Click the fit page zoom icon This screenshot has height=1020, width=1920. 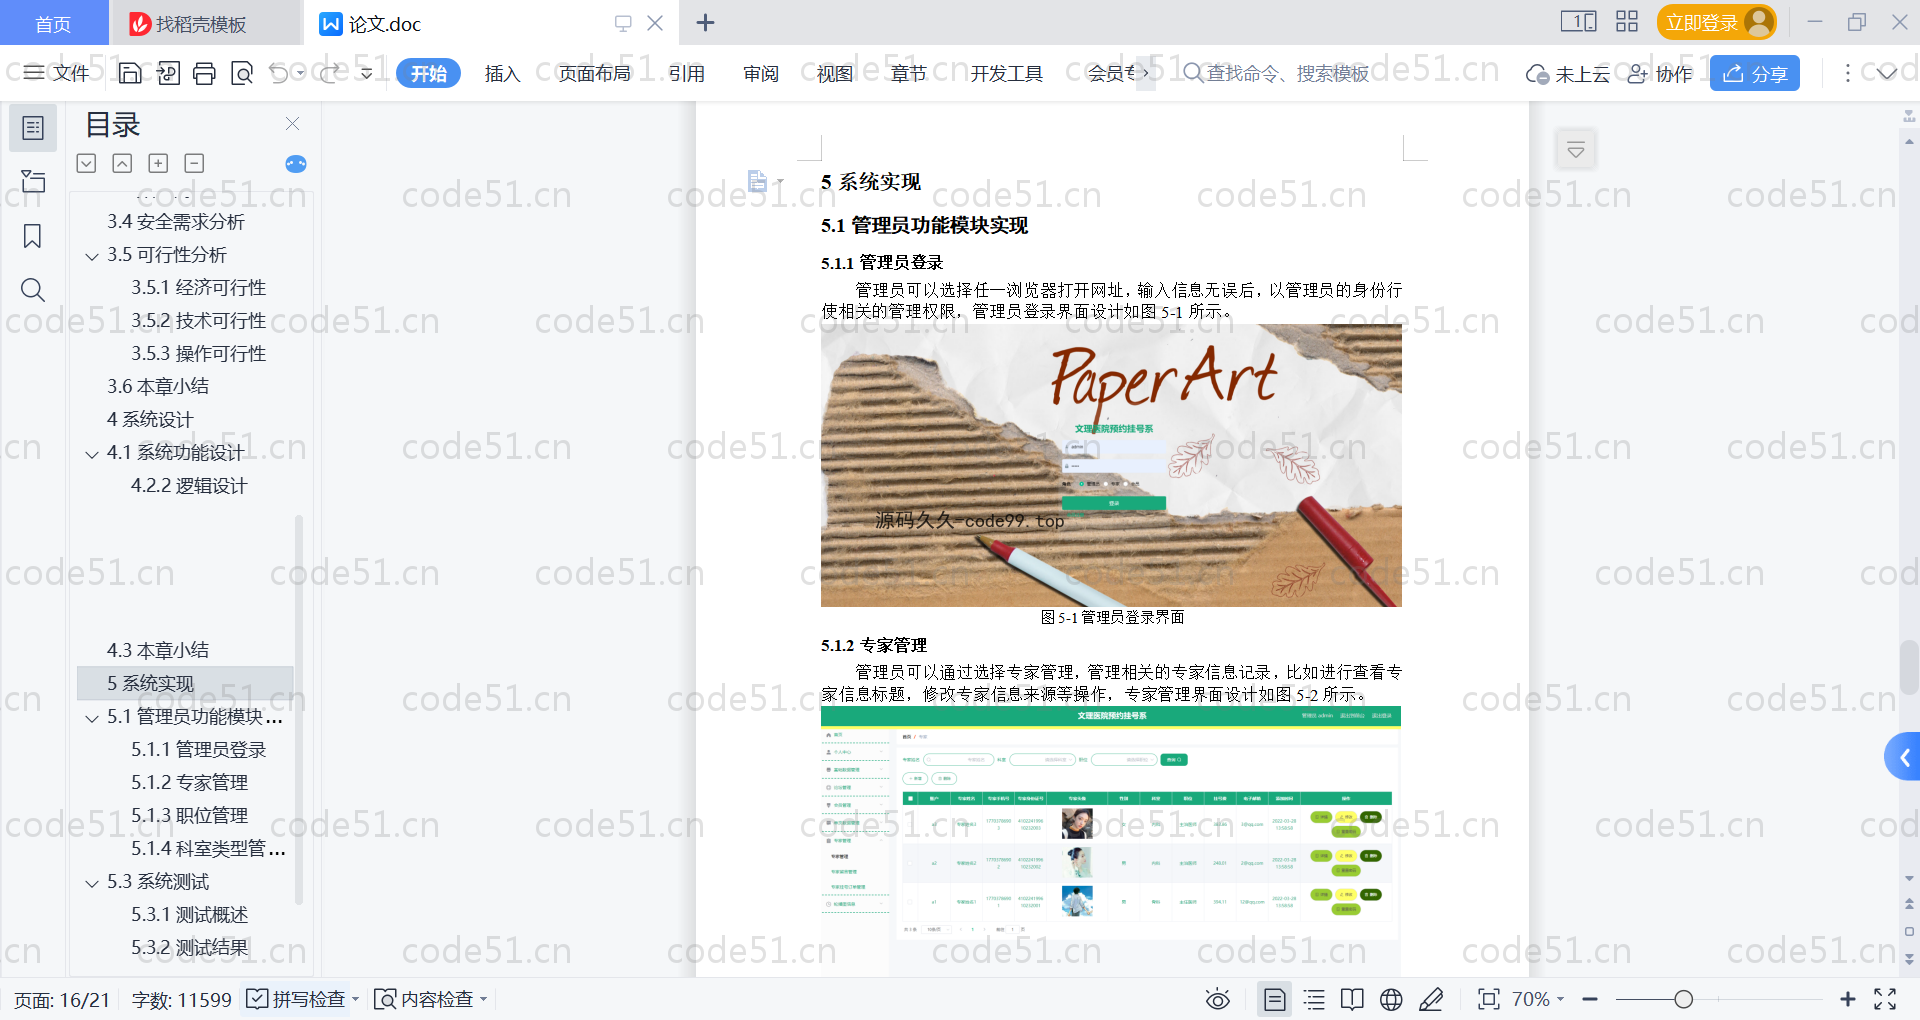[1489, 999]
